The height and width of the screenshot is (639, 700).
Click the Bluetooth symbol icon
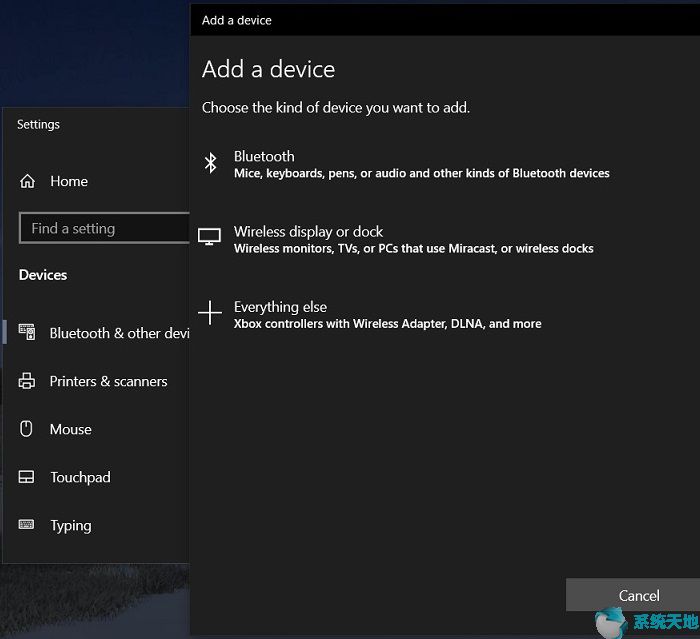tap(210, 163)
